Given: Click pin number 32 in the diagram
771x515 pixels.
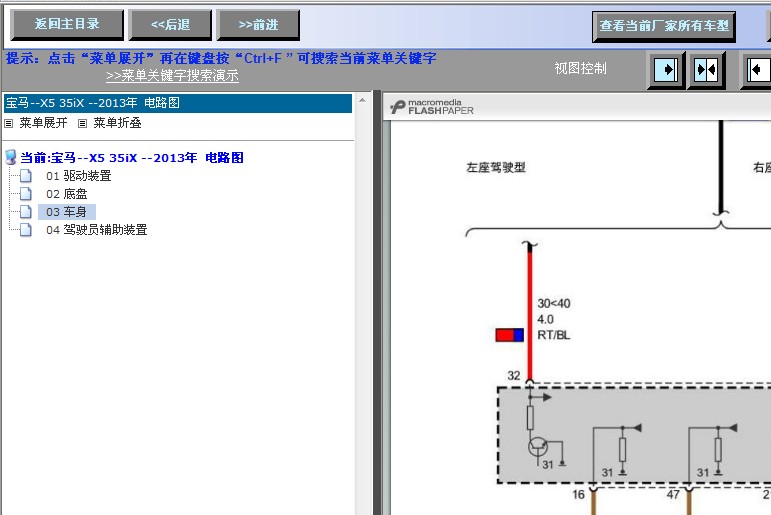Looking at the screenshot, I should [514, 376].
